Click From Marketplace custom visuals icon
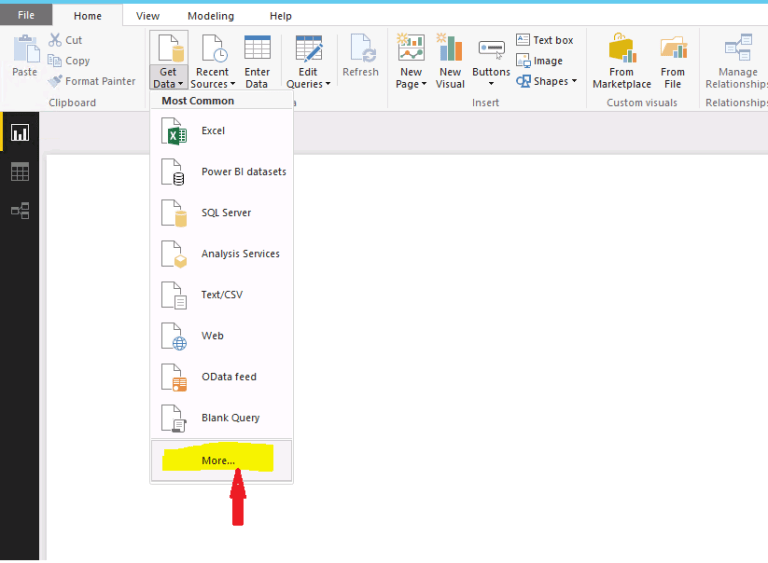768x563 pixels. pyautogui.click(x=622, y=48)
